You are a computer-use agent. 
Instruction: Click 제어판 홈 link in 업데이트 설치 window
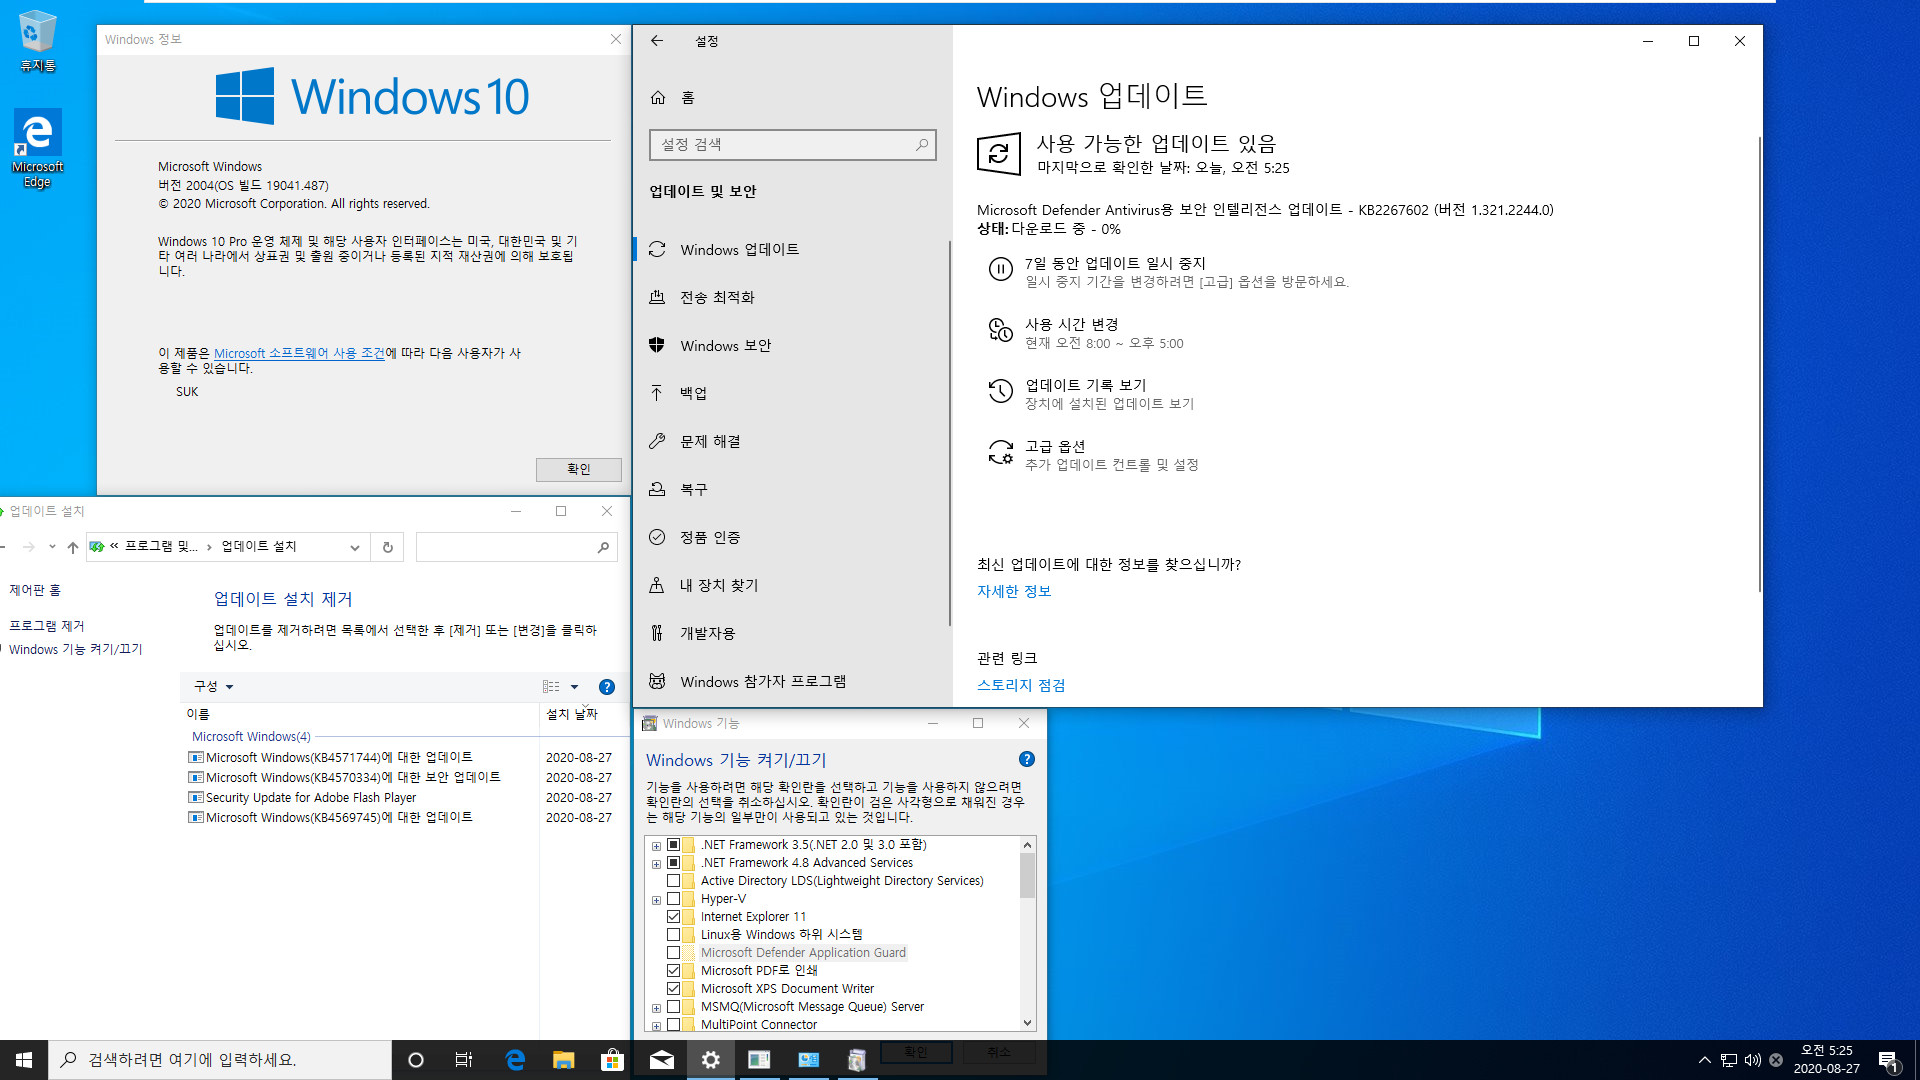click(x=35, y=590)
